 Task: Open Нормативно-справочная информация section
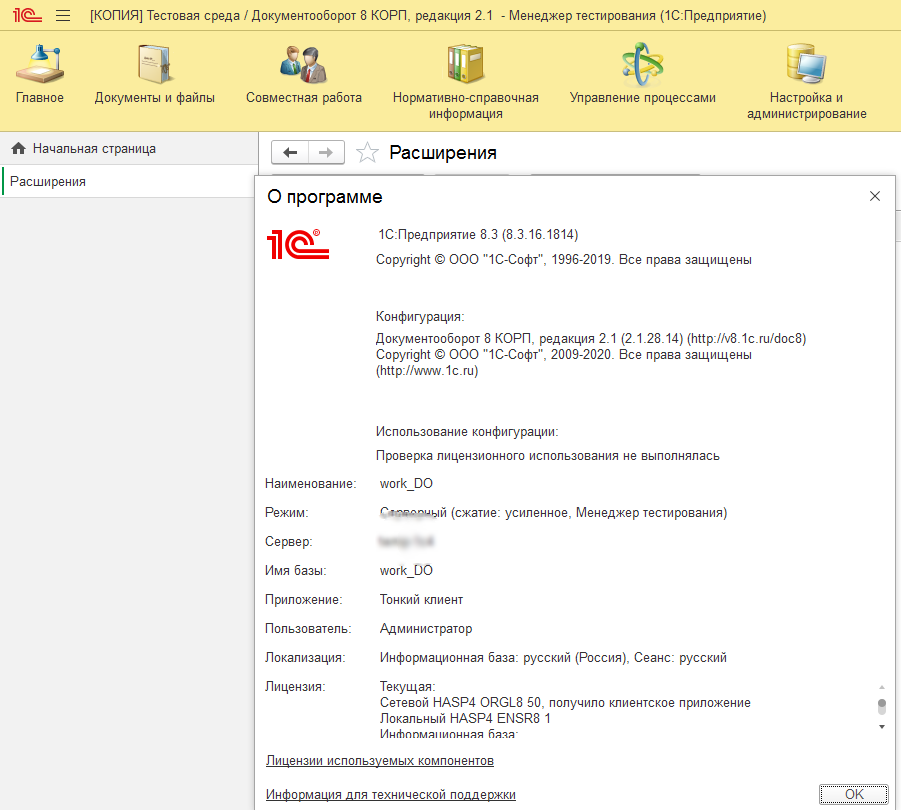click(466, 82)
